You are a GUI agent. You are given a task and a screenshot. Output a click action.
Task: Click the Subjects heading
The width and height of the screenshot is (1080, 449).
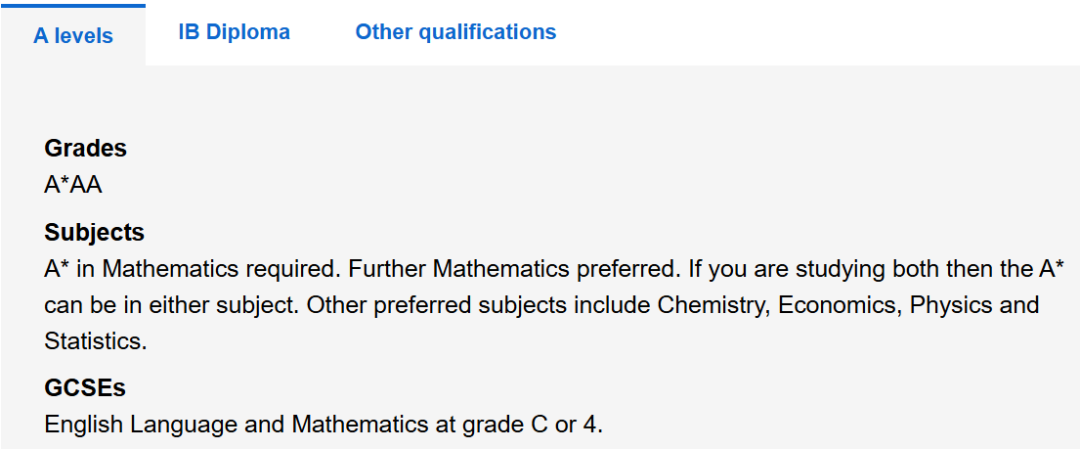(x=94, y=233)
